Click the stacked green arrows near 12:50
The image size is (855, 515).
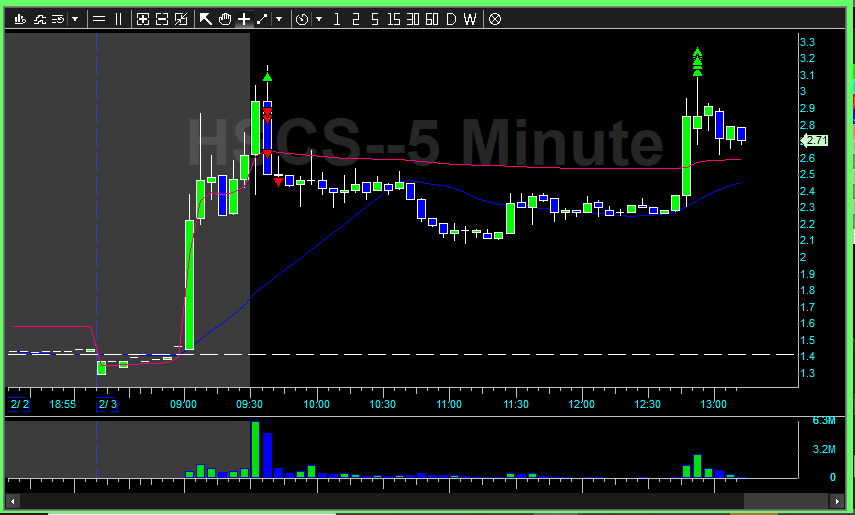click(697, 62)
